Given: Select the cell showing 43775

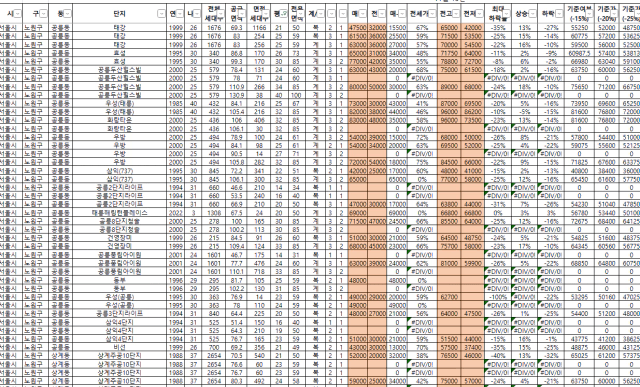Looking at the screenshot, I should pos(579,338).
